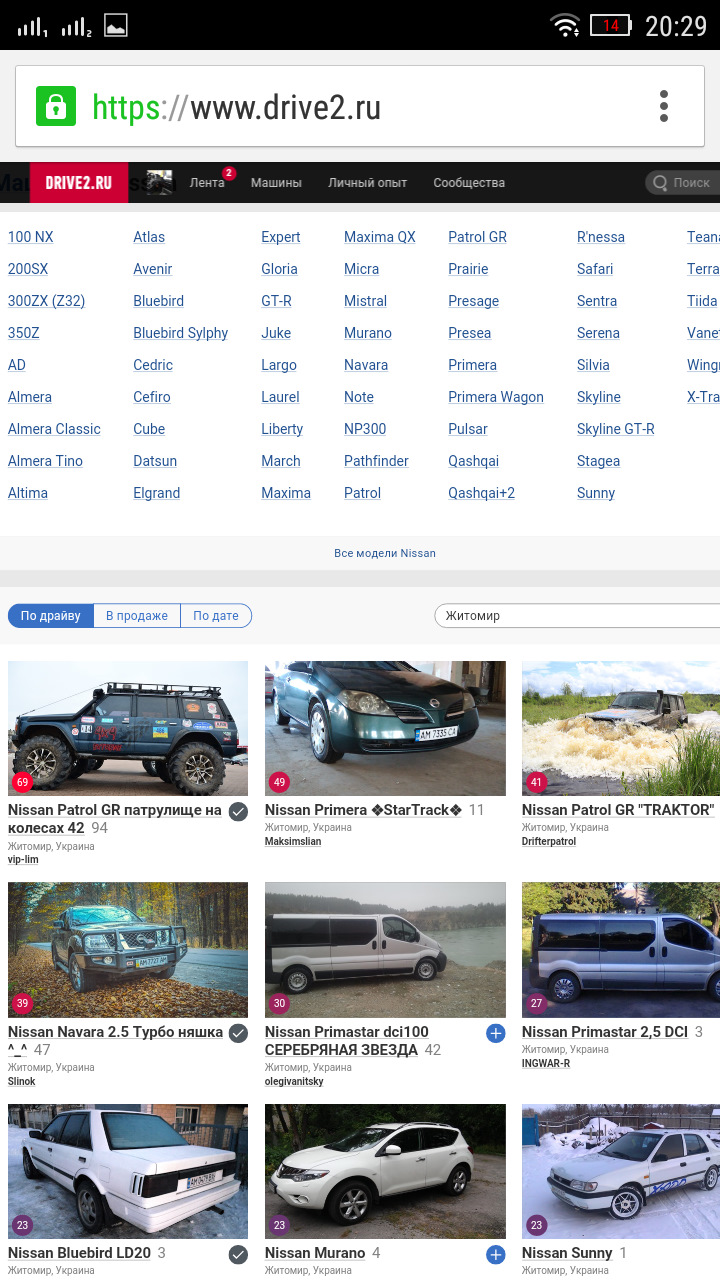
Task: Open the user avatar in the header
Action: tap(159, 182)
